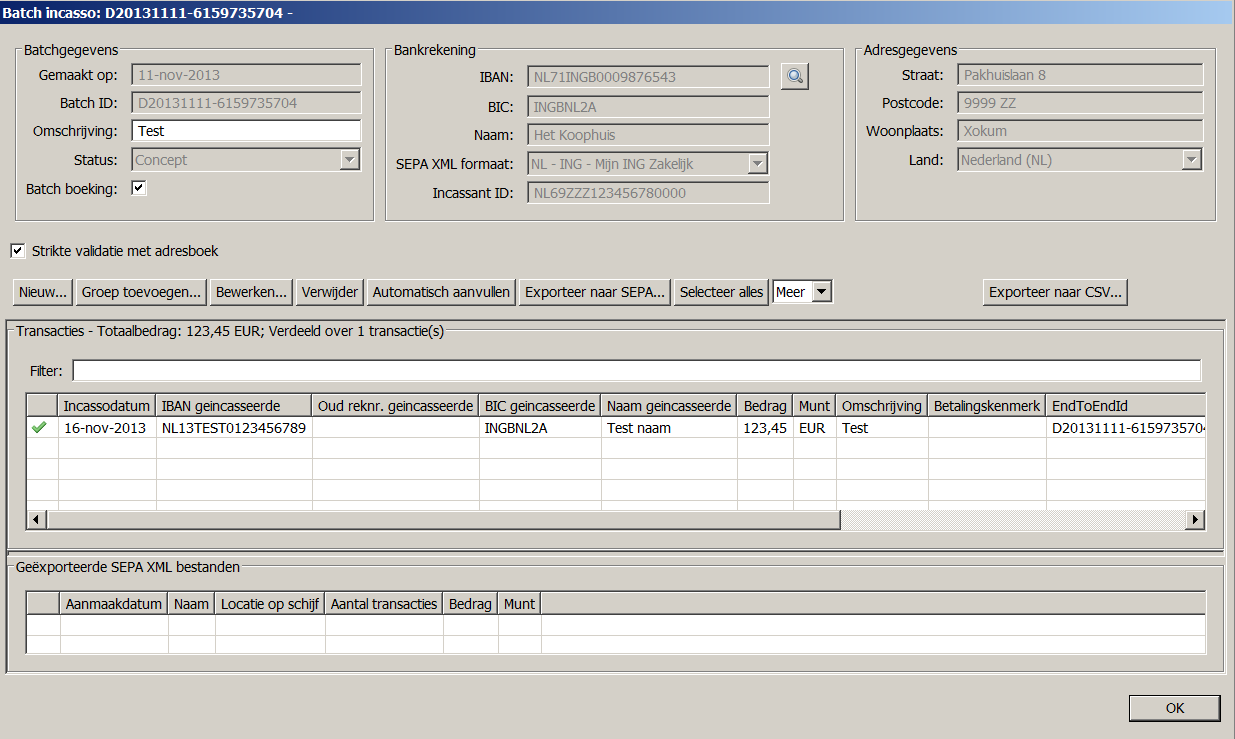
Task: Click the BIC field in Bankrekening
Action: point(649,107)
